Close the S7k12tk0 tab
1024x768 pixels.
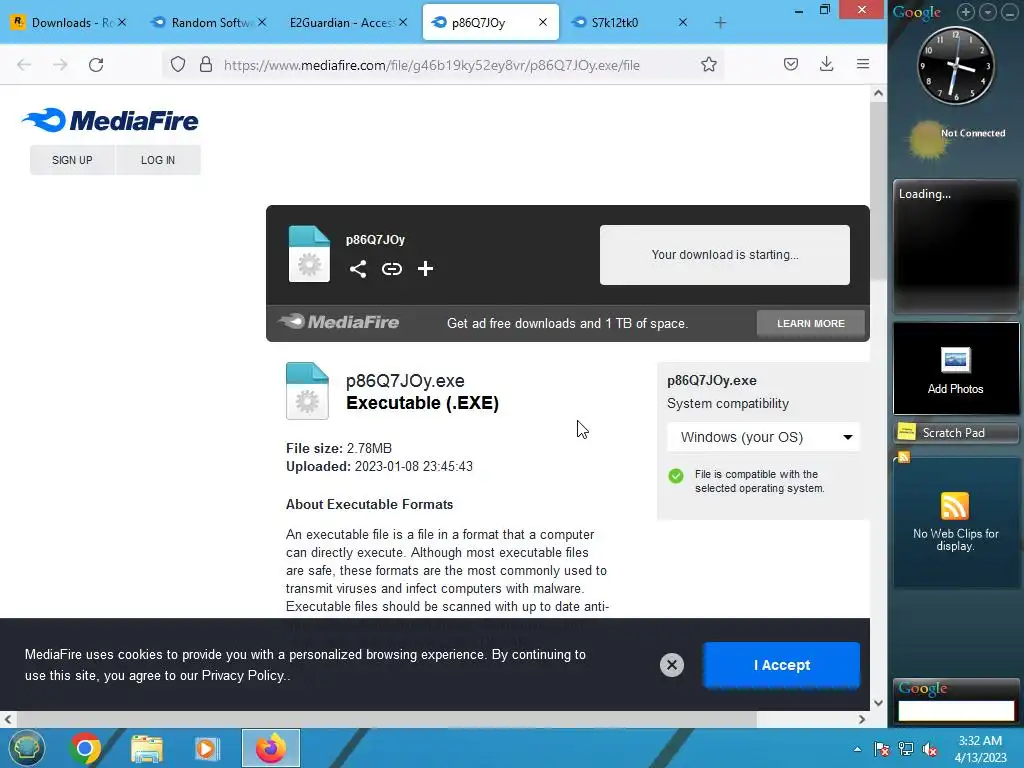[x=682, y=22]
